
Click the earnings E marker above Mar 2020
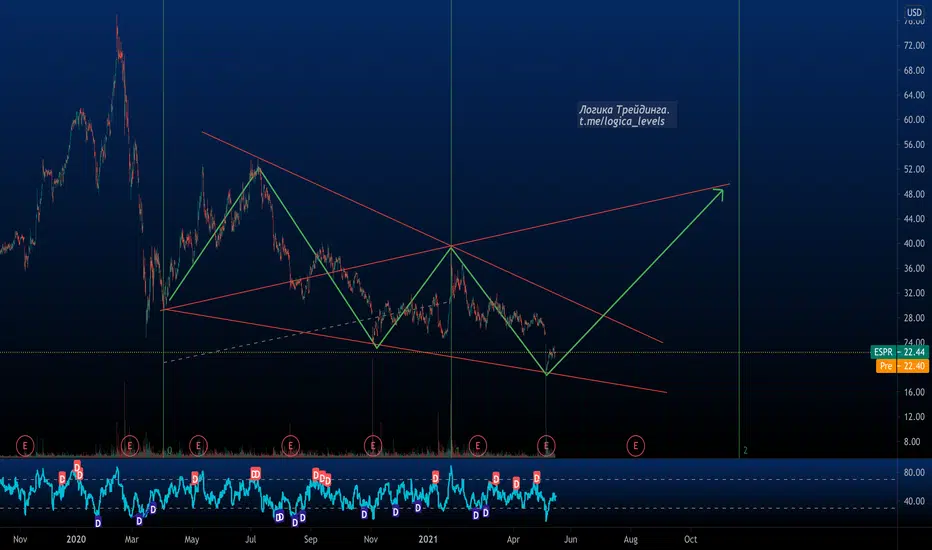130,445
